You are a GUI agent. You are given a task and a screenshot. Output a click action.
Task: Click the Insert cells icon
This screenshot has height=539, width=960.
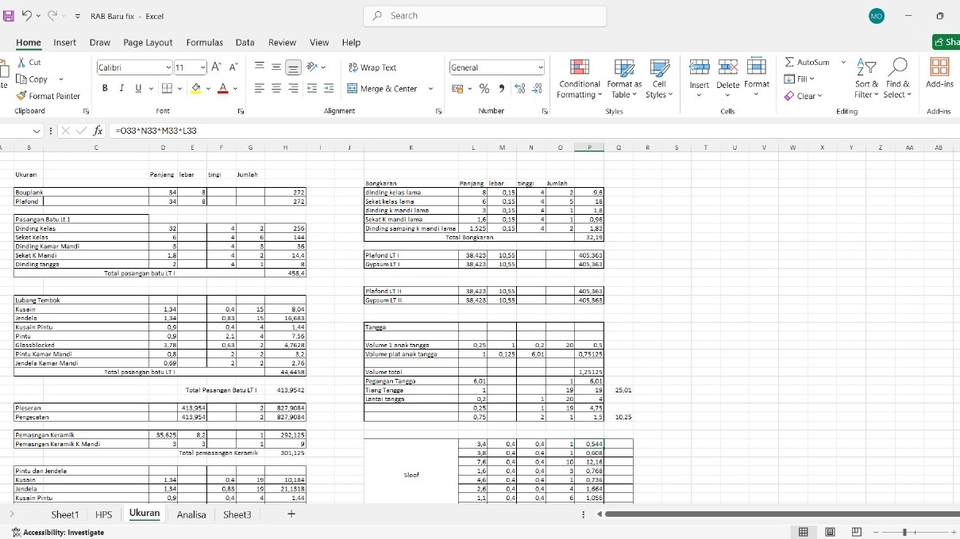tap(699, 67)
